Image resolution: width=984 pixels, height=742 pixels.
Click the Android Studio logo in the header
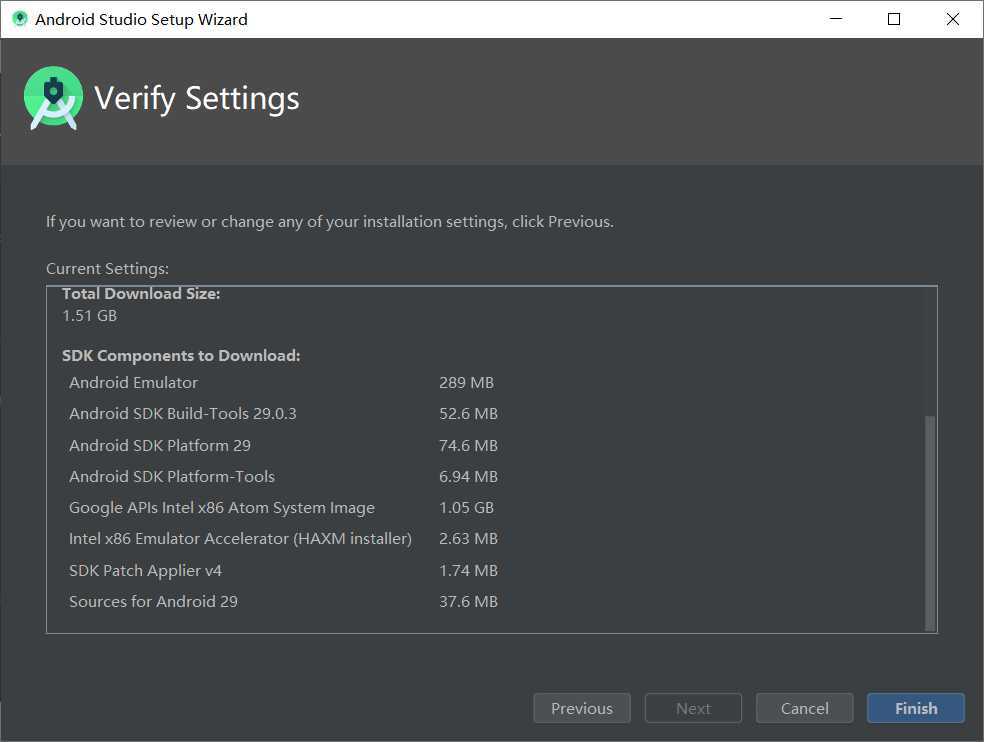(53, 98)
